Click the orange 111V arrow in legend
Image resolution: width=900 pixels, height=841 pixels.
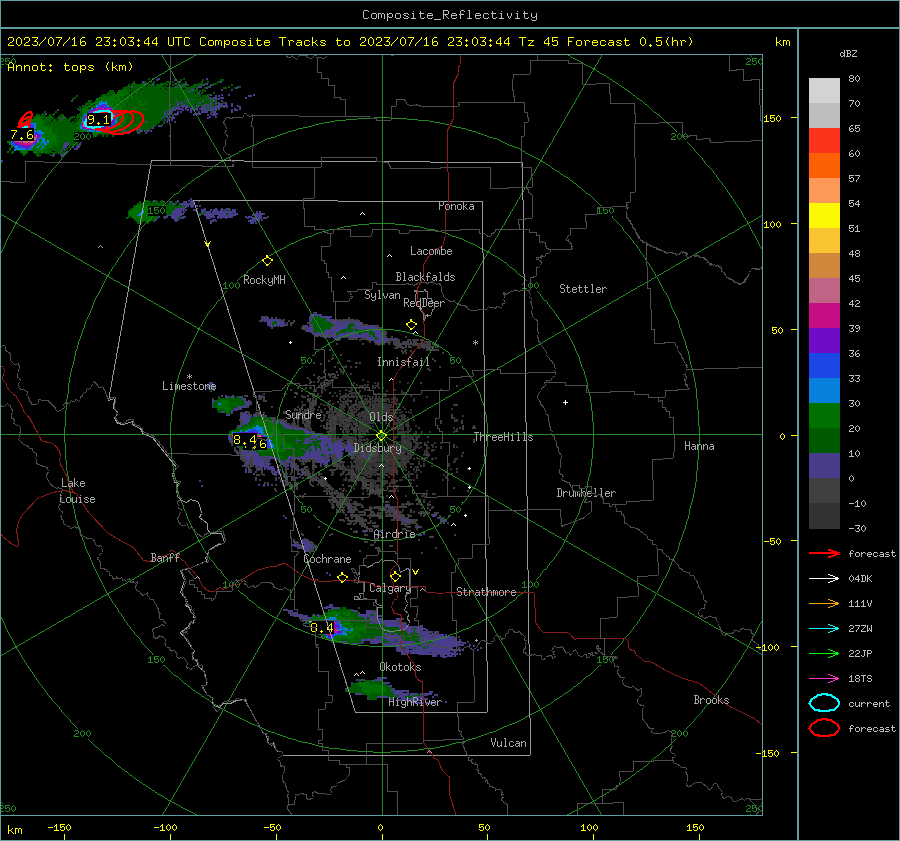tap(824, 603)
